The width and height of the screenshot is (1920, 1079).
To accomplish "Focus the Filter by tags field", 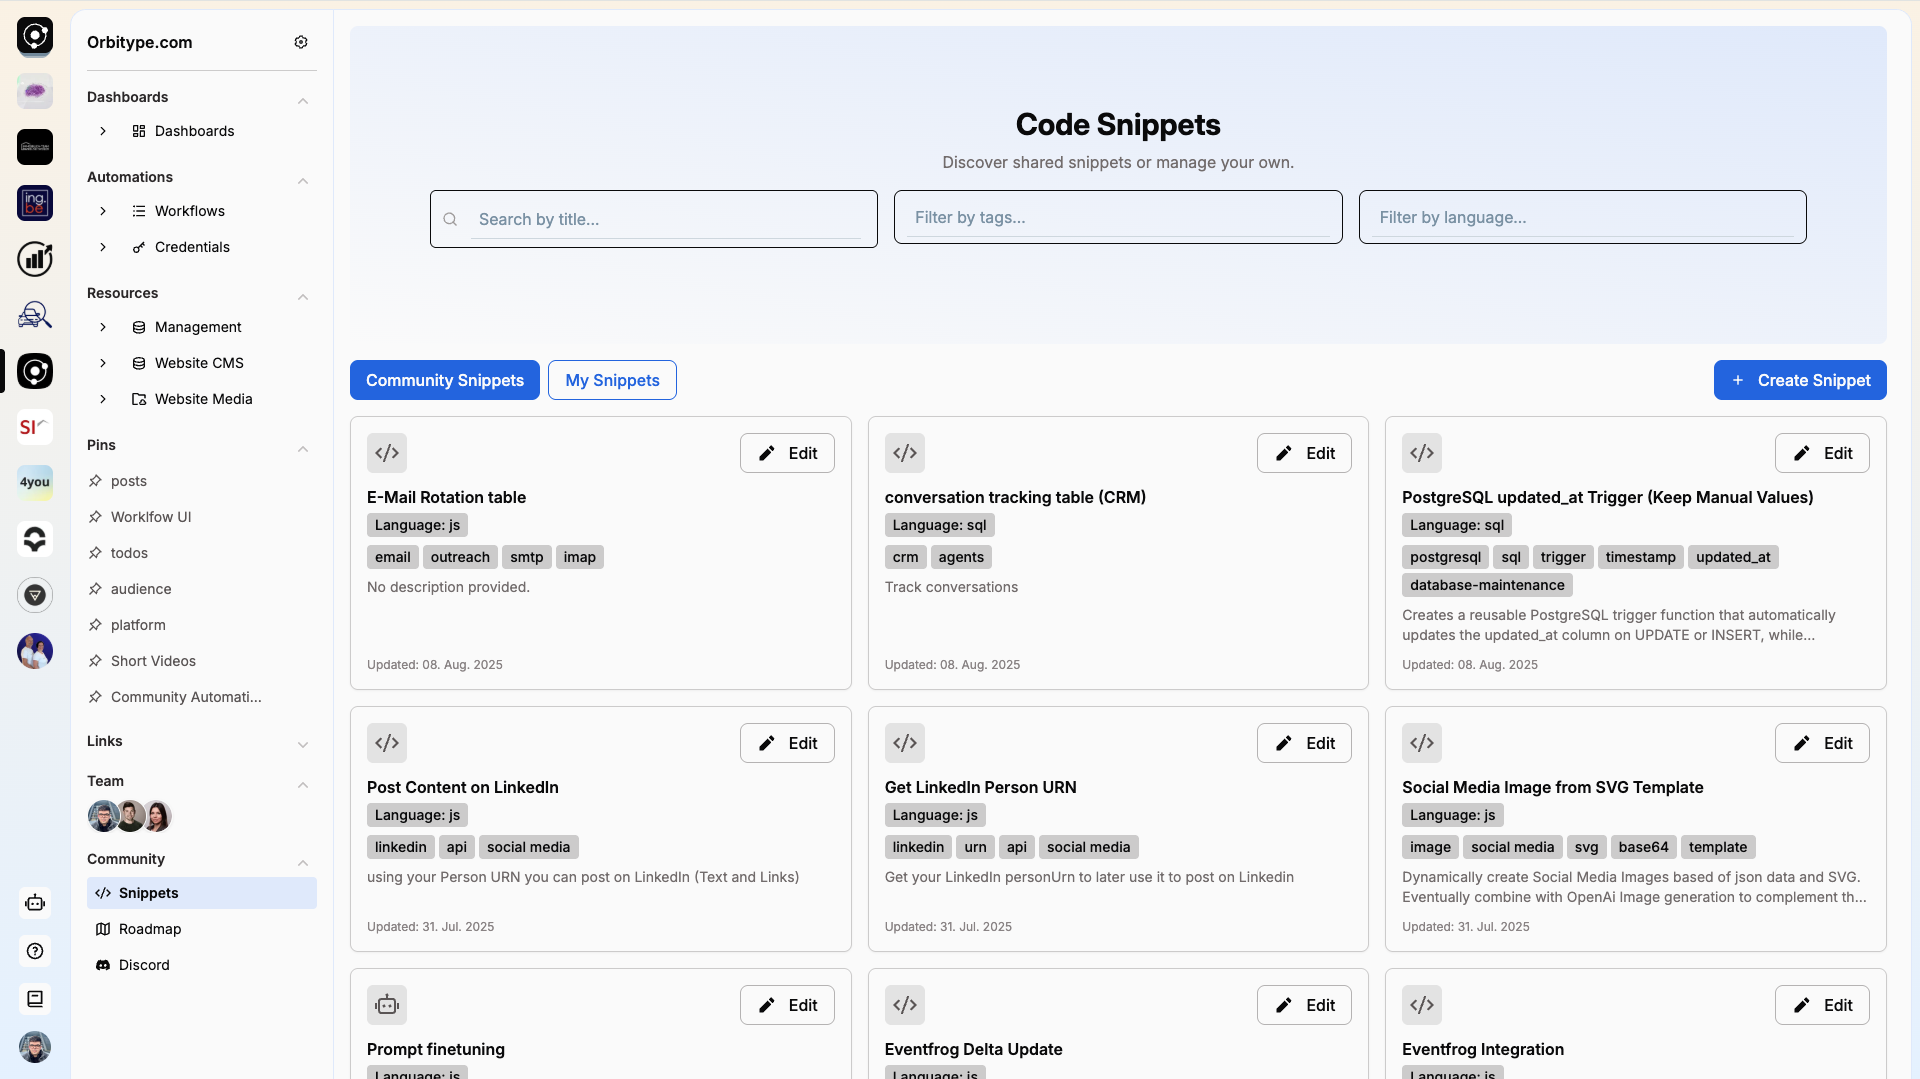I will click(x=1118, y=217).
